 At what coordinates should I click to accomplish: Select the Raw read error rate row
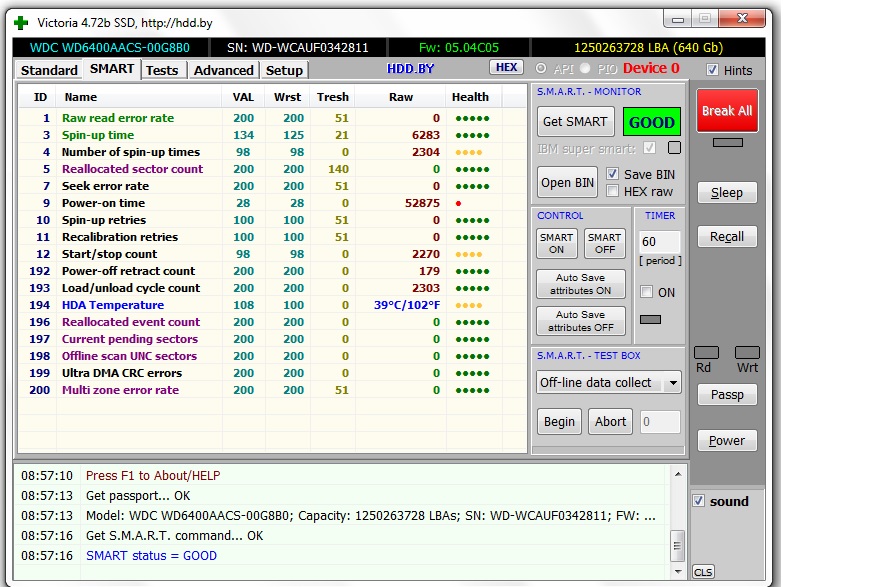(272, 118)
